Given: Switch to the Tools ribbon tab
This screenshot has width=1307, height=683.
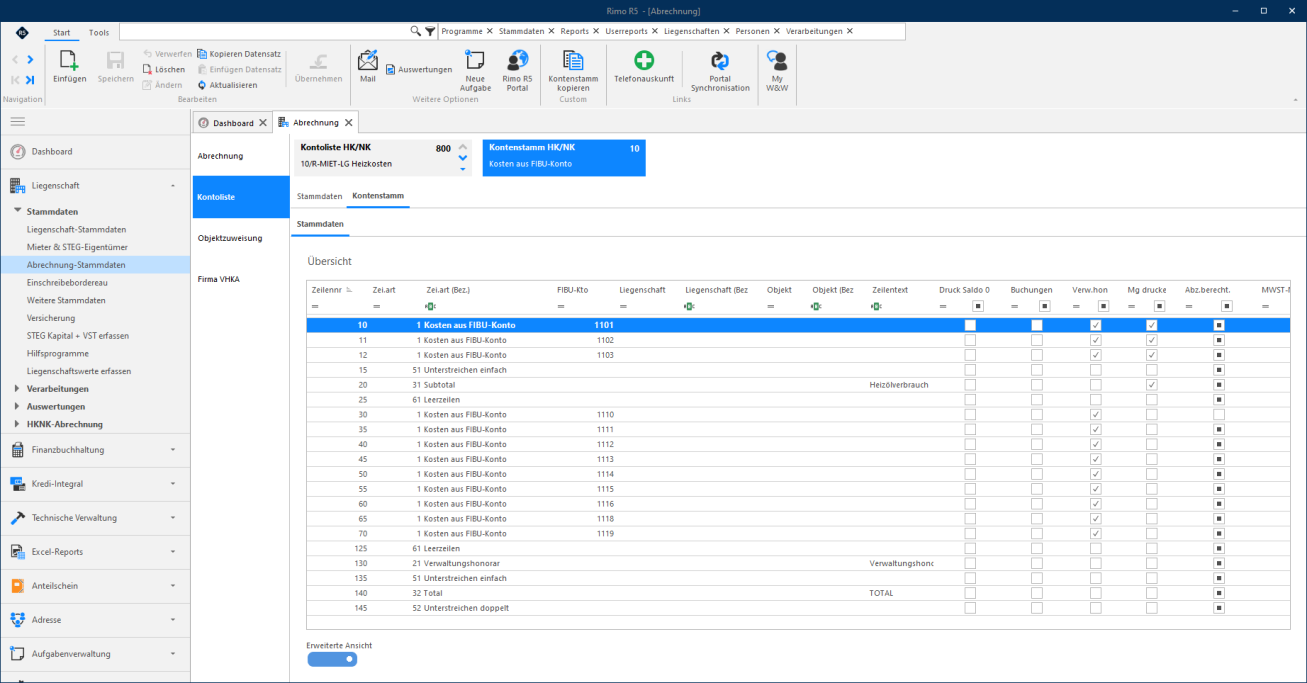Looking at the screenshot, I should coord(99,32).
